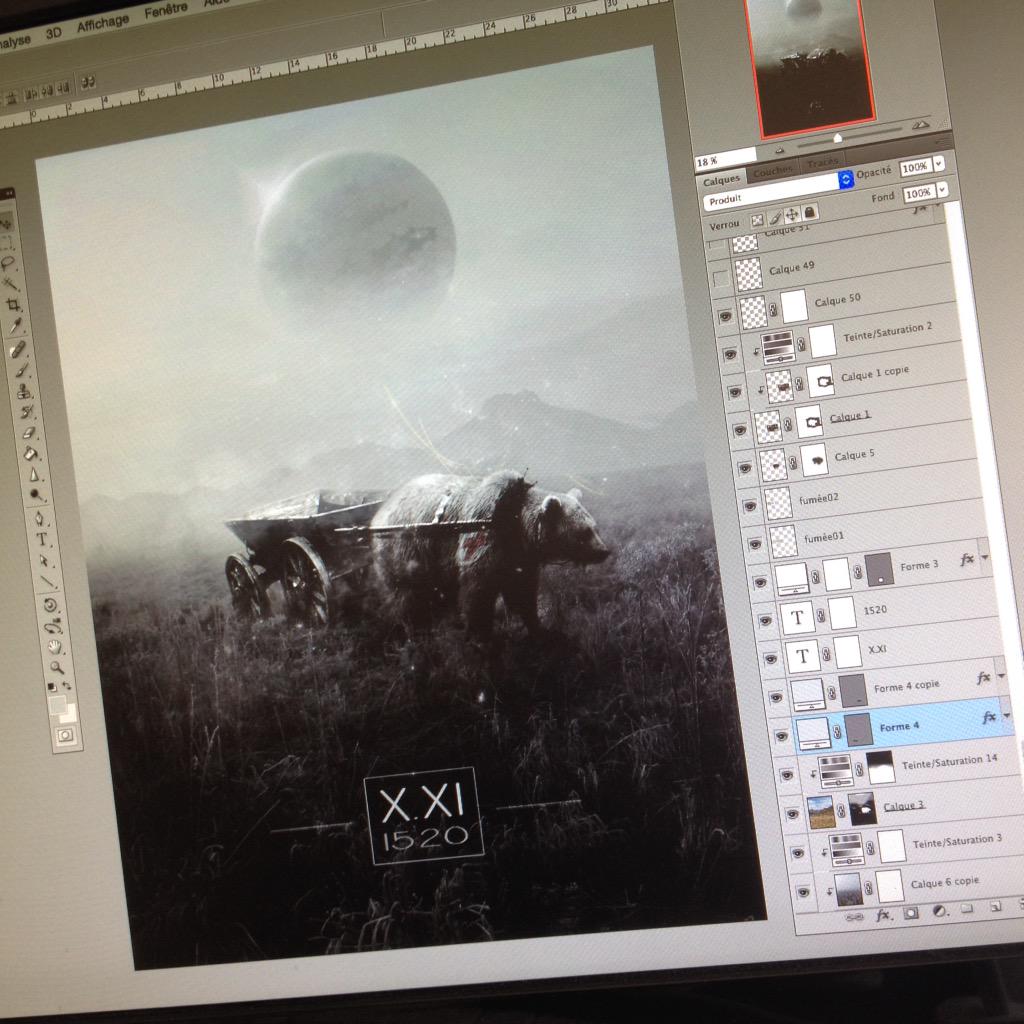Toggle lock position

click(x=792, y=215)
